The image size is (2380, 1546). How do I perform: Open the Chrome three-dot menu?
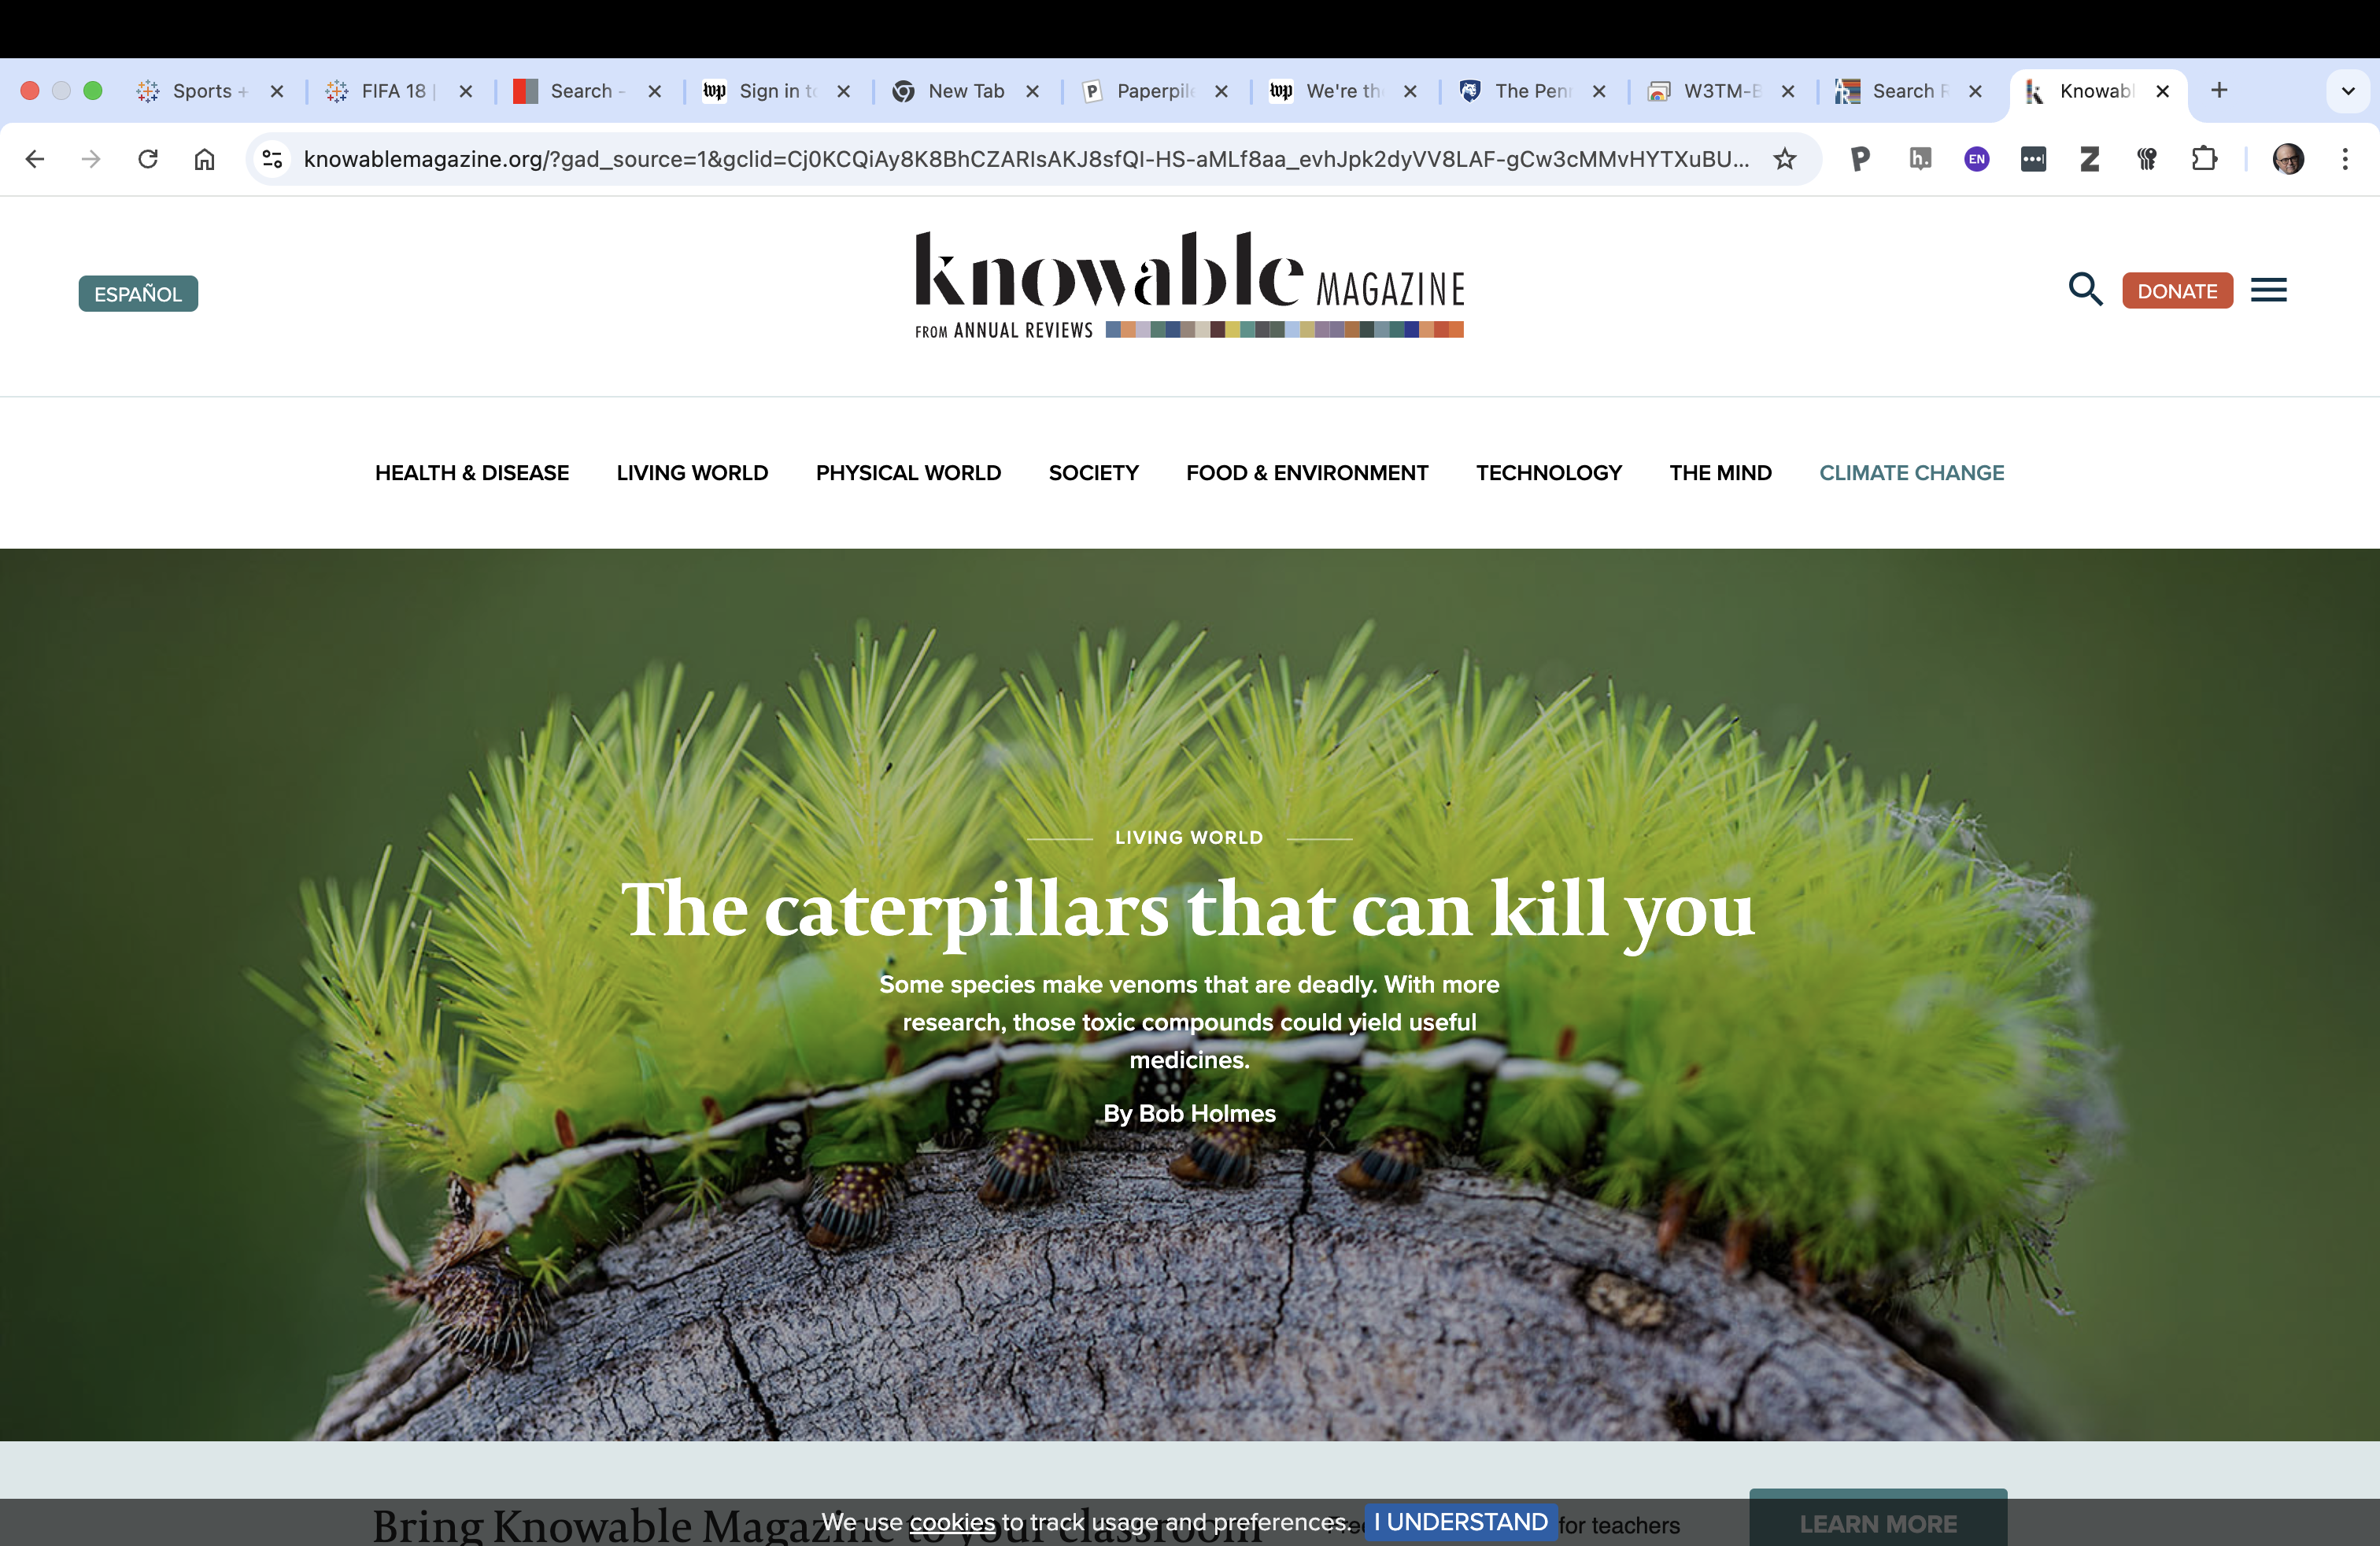tap(2345, 159)
